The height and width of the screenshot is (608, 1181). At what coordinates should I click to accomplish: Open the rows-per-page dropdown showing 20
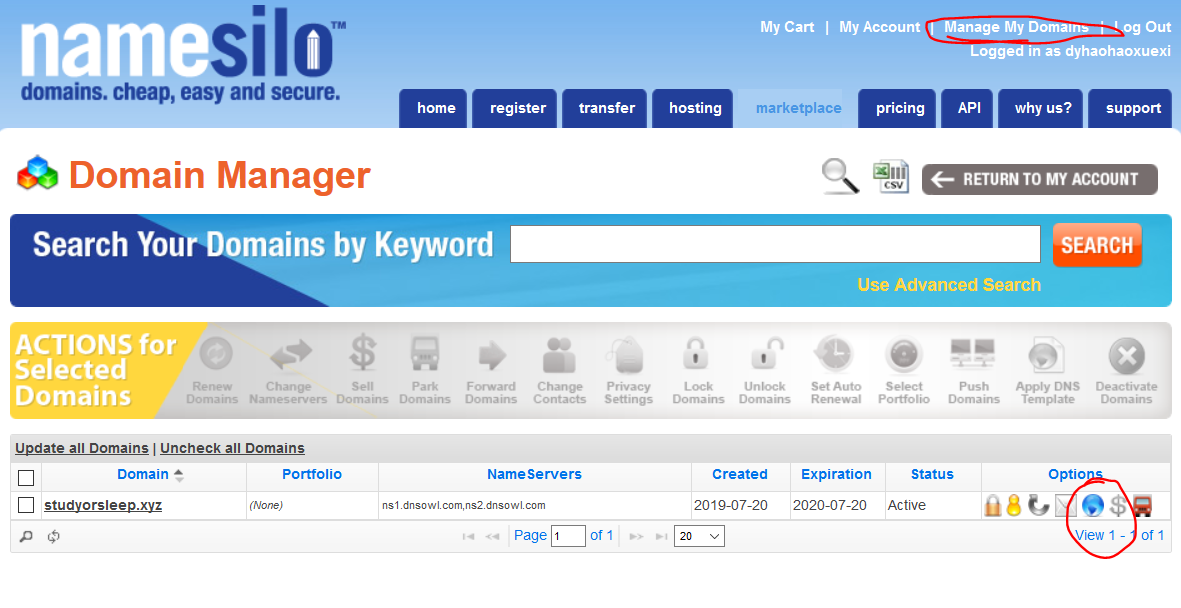[x=700, y=536]
